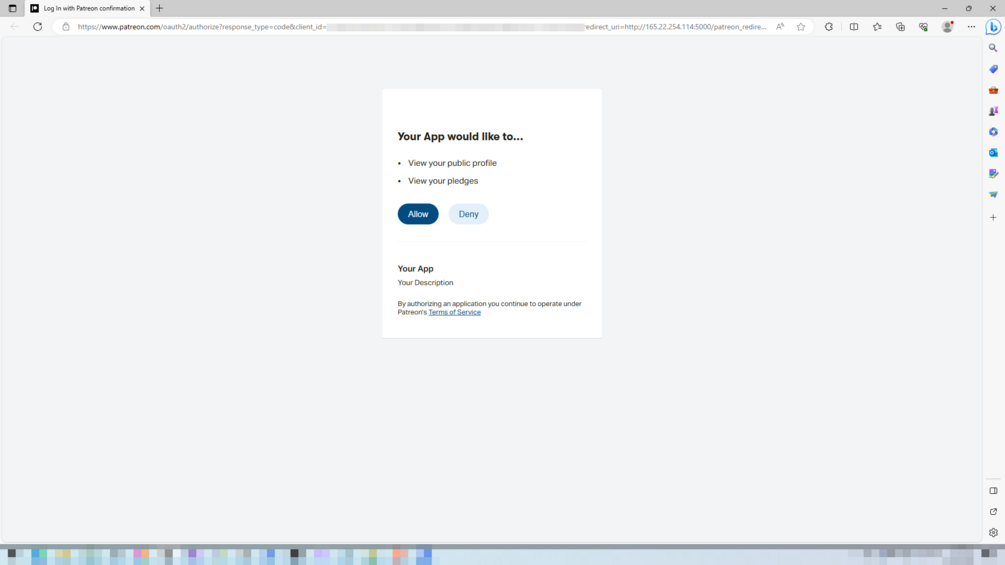Enable split screen view

(854, 27)
